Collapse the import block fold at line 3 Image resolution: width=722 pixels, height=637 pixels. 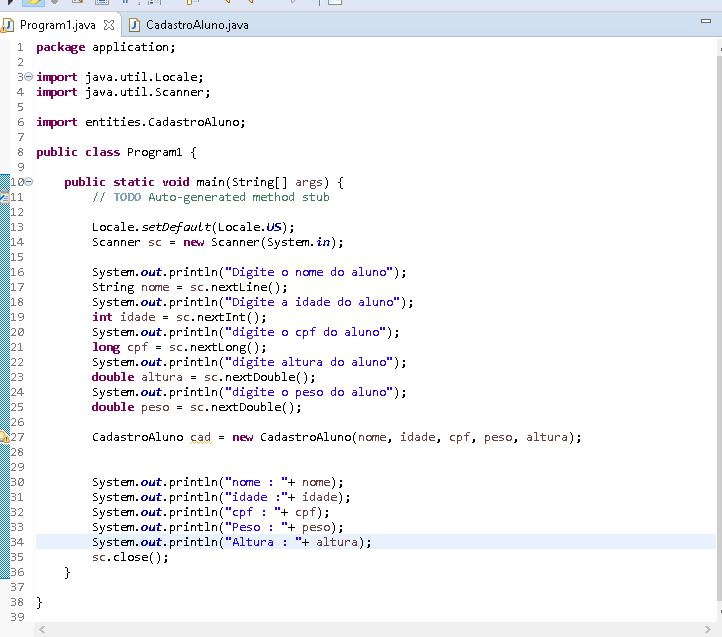coord(29,76)
